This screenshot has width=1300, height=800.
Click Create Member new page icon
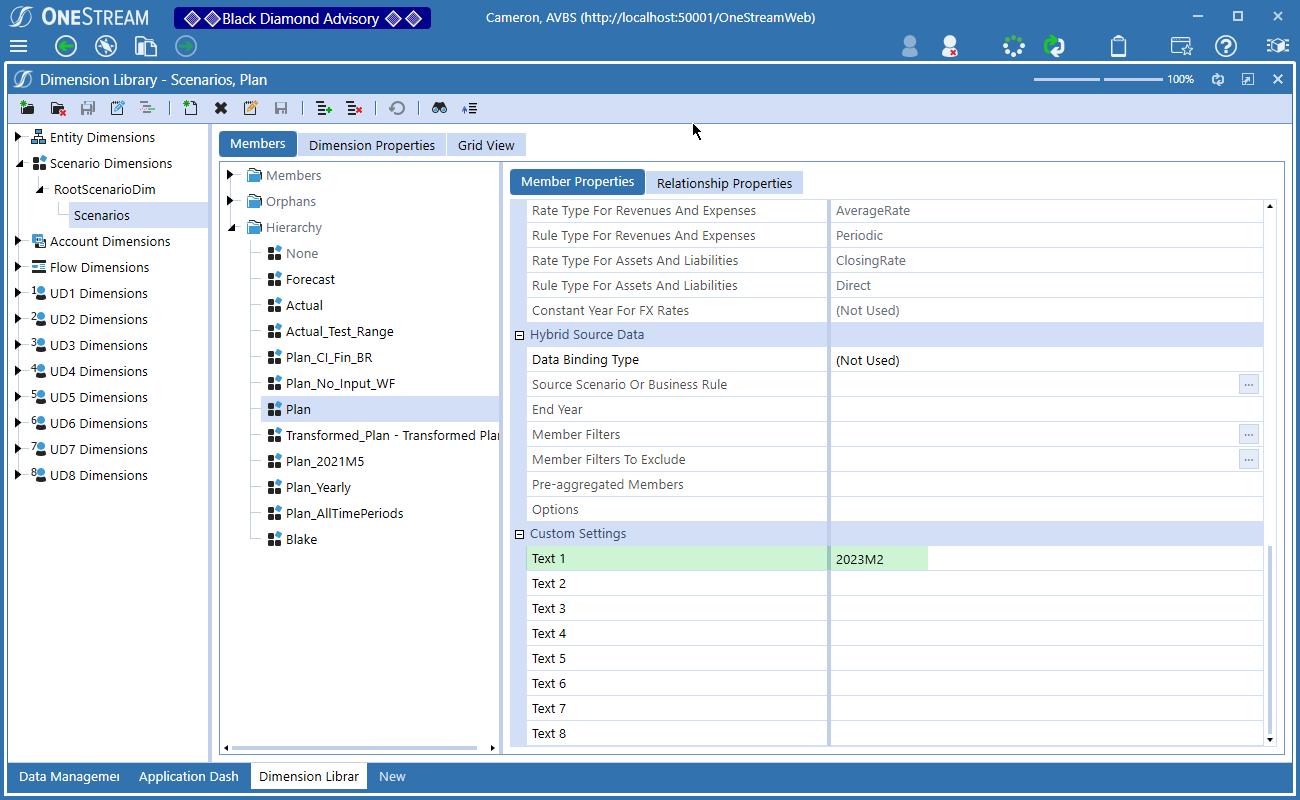(190, 108)
